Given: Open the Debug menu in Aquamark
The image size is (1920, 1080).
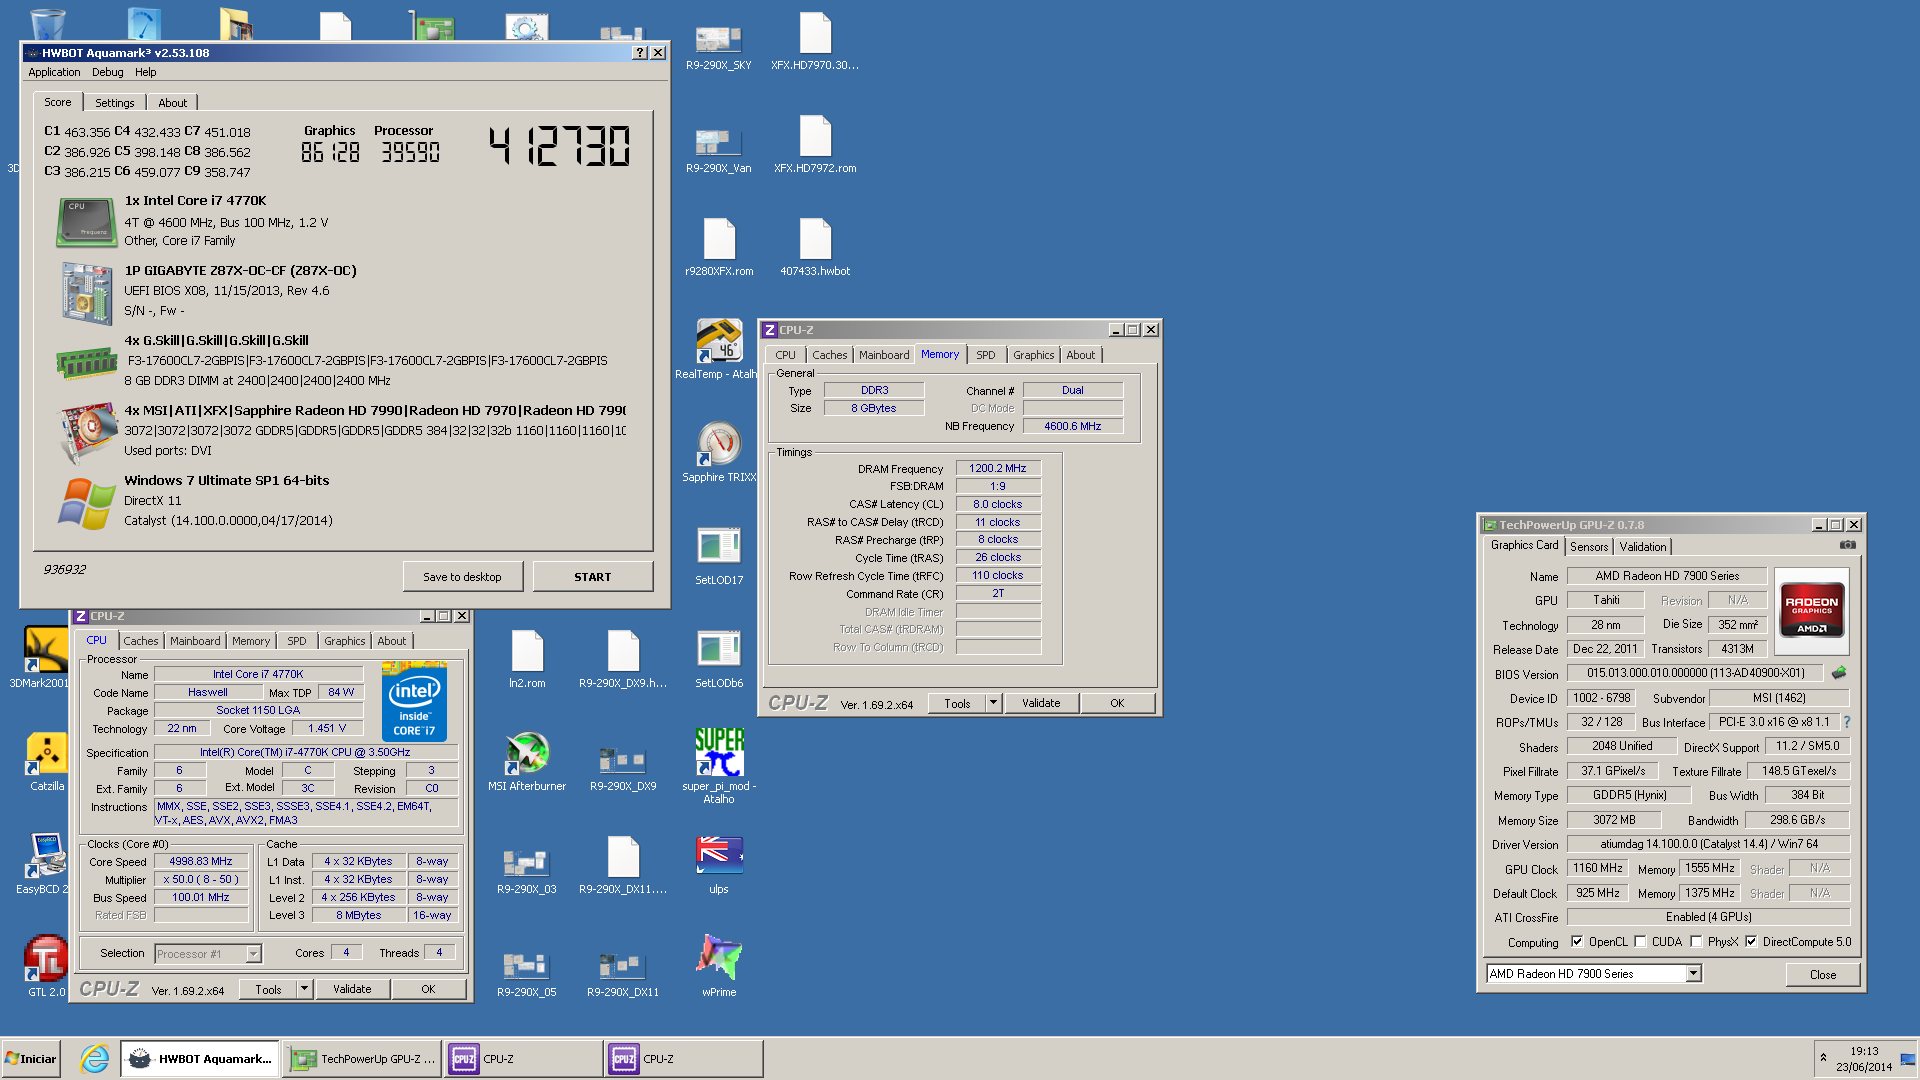Looking at the screenshot, I should 107,72.
